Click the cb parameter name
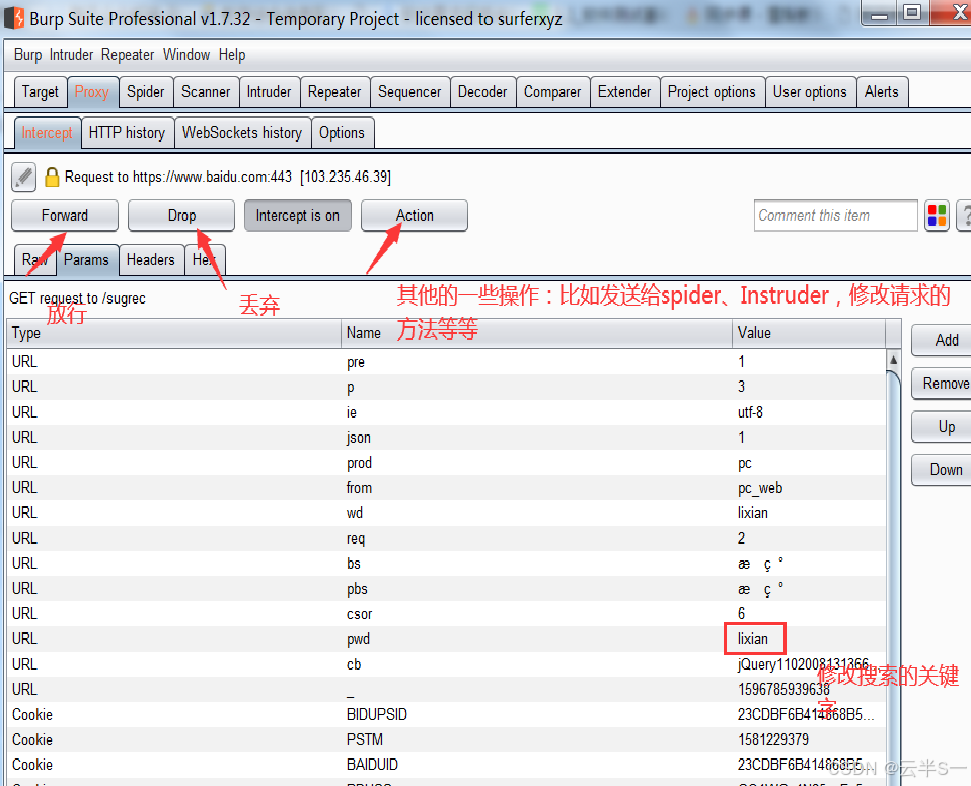This screenshot has height=786, width=971. point(354,664)
